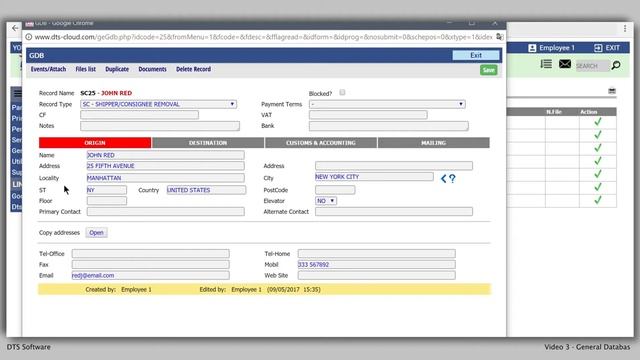The width and height of the screenshot is (640, 360).
Task: Click the Notes input field
Action: (x=160, y=126)
